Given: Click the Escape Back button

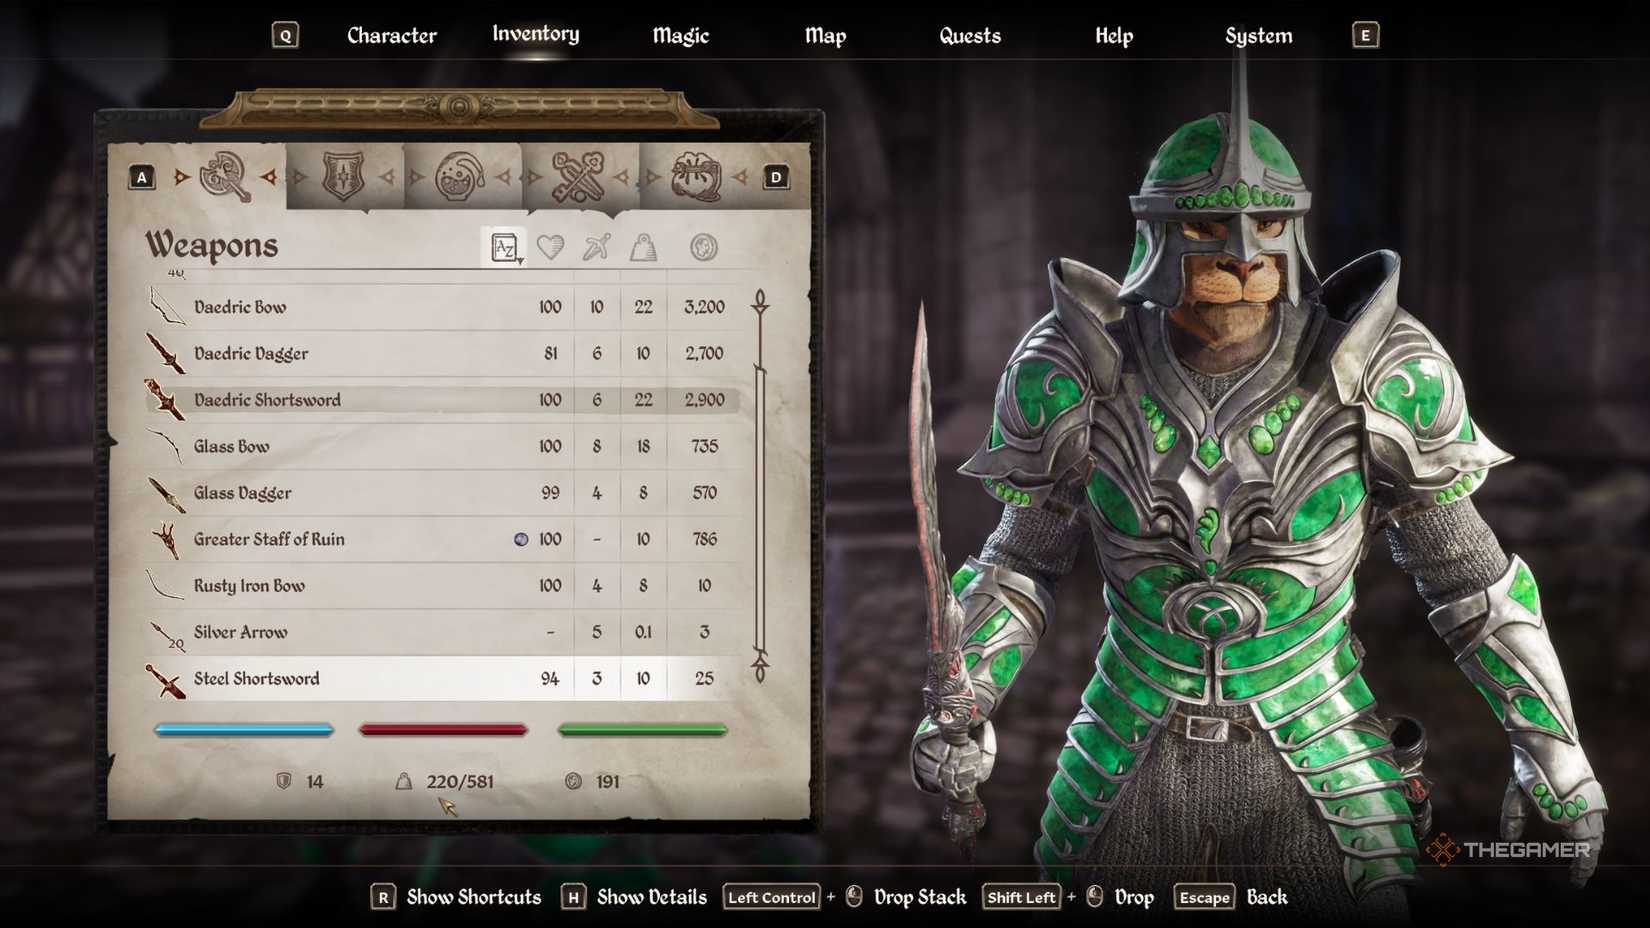Looking at the screenshot, I should point(1230,897).
